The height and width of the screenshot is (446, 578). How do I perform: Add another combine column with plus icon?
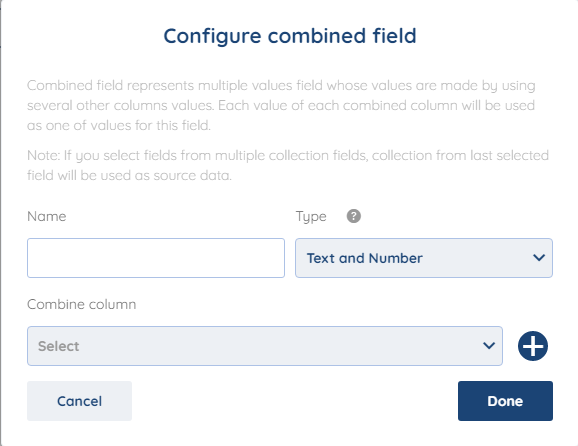[533, 346]
